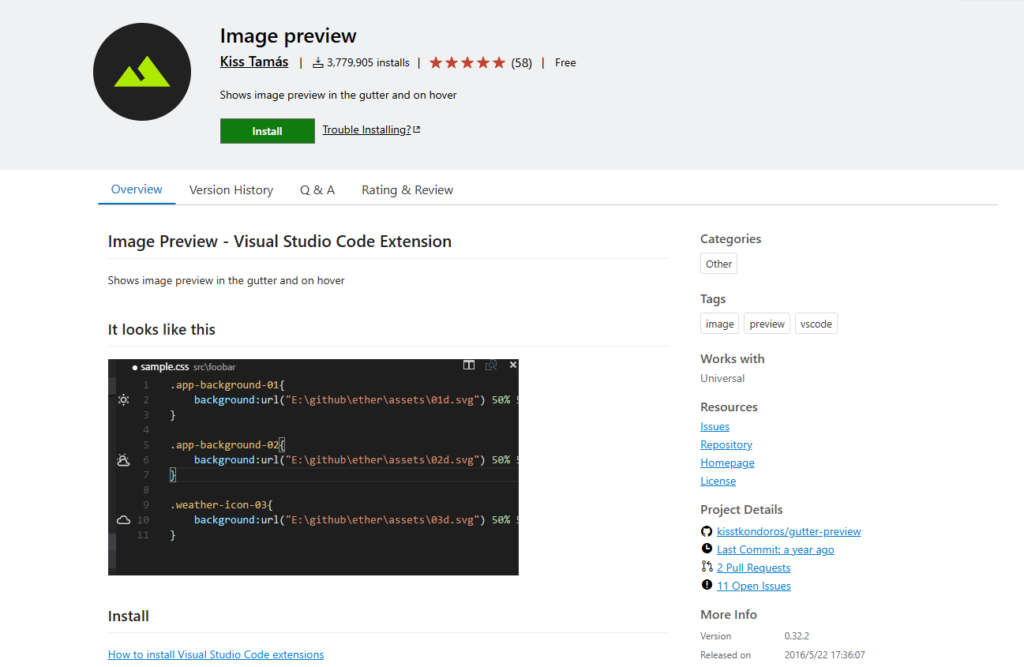1024x667 pixels.
Task: Click the Other category tag
Action: click(x=718, y=264)
